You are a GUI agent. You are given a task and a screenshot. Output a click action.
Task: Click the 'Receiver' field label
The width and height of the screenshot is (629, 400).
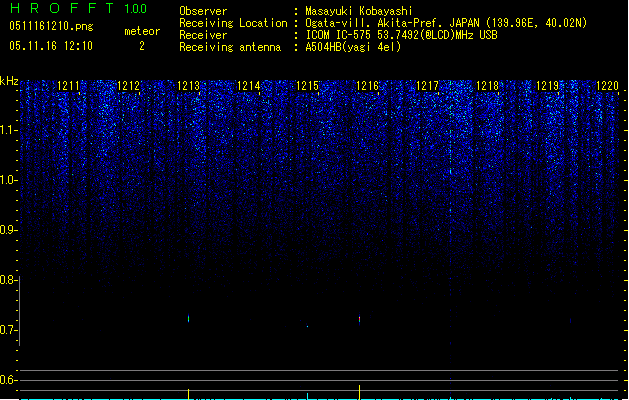[203, 35]
